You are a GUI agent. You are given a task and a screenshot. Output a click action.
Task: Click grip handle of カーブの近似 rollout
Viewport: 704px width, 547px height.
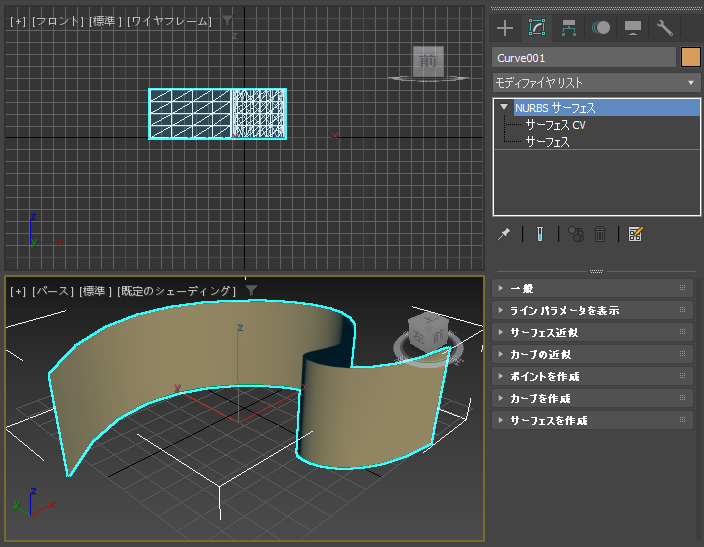(682, 354)
